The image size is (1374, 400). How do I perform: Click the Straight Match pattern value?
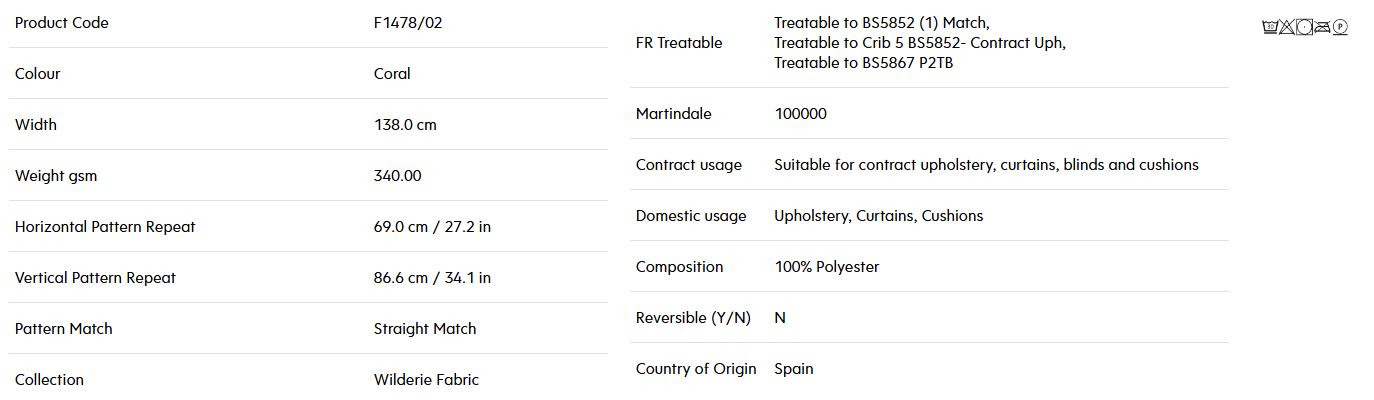(x=425, y=329)
